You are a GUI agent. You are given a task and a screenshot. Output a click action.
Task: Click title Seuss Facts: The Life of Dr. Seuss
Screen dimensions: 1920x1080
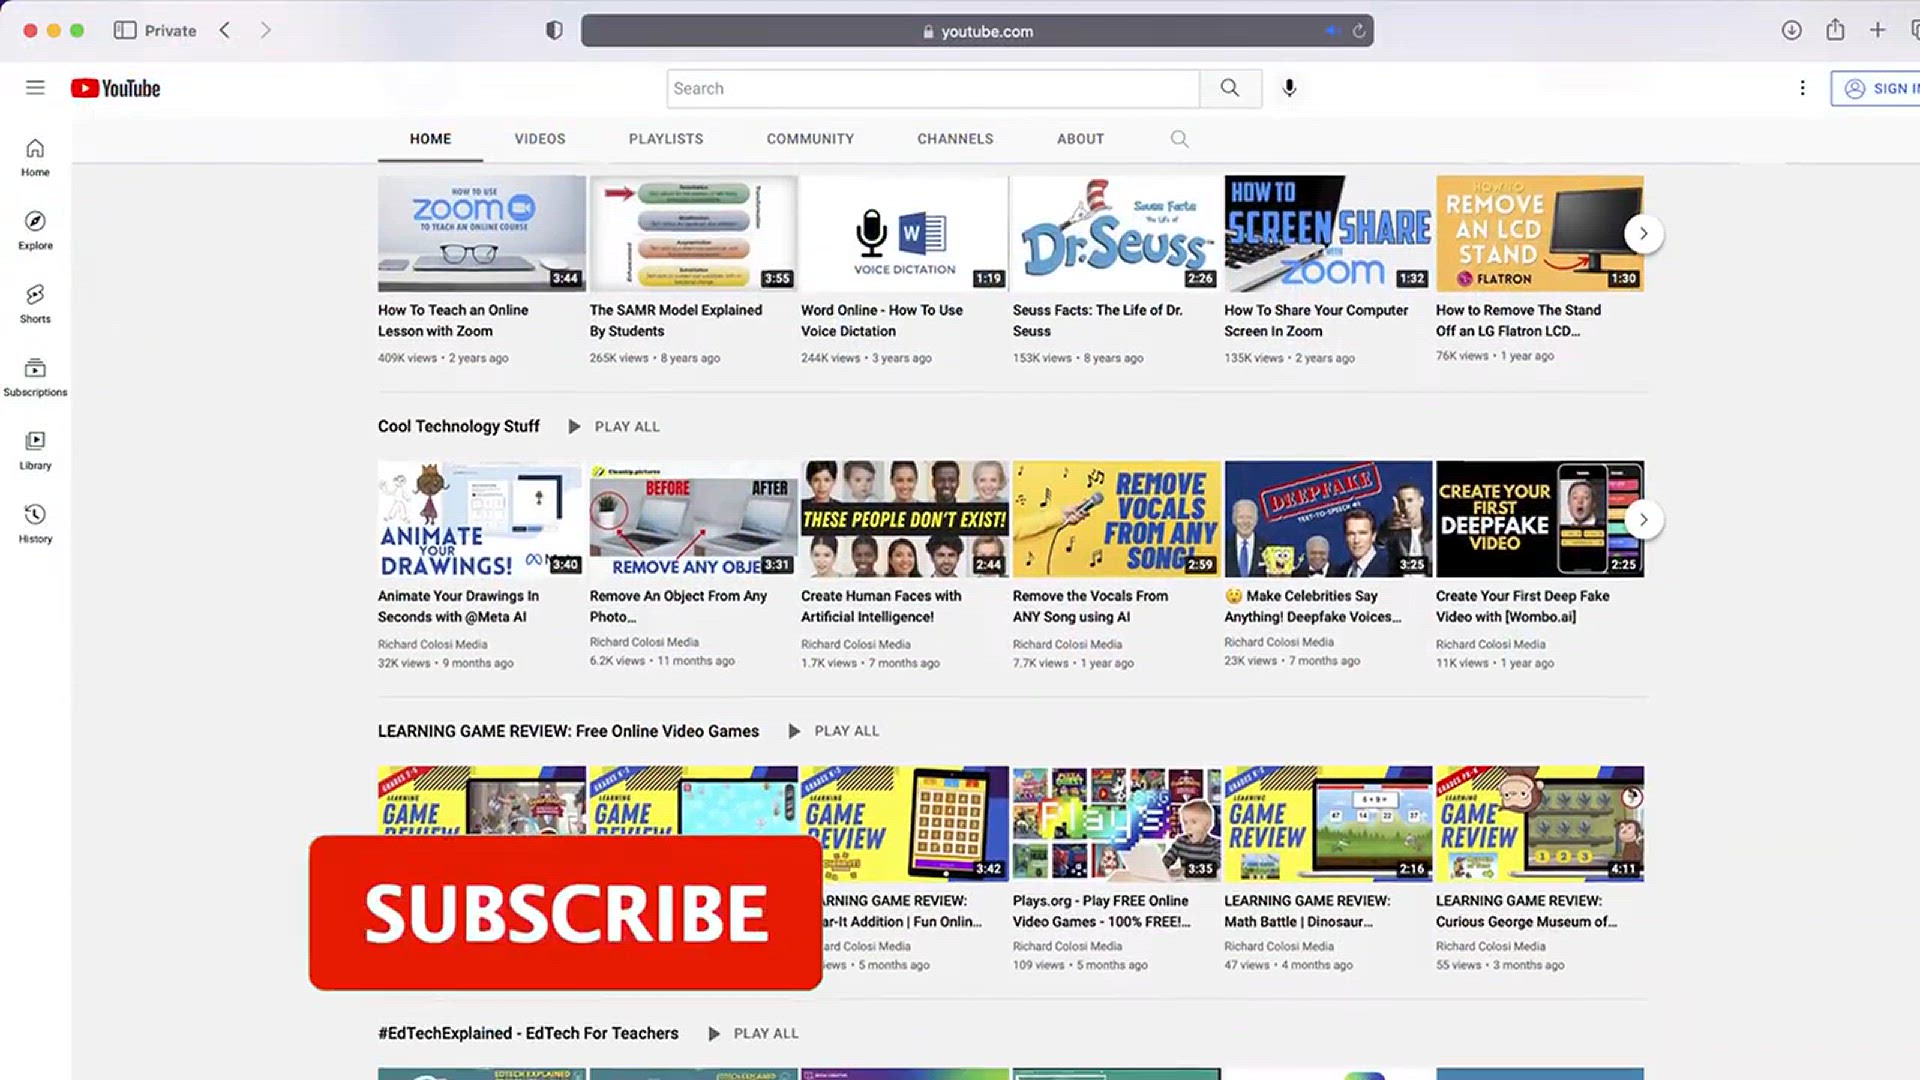(1097, 320)
